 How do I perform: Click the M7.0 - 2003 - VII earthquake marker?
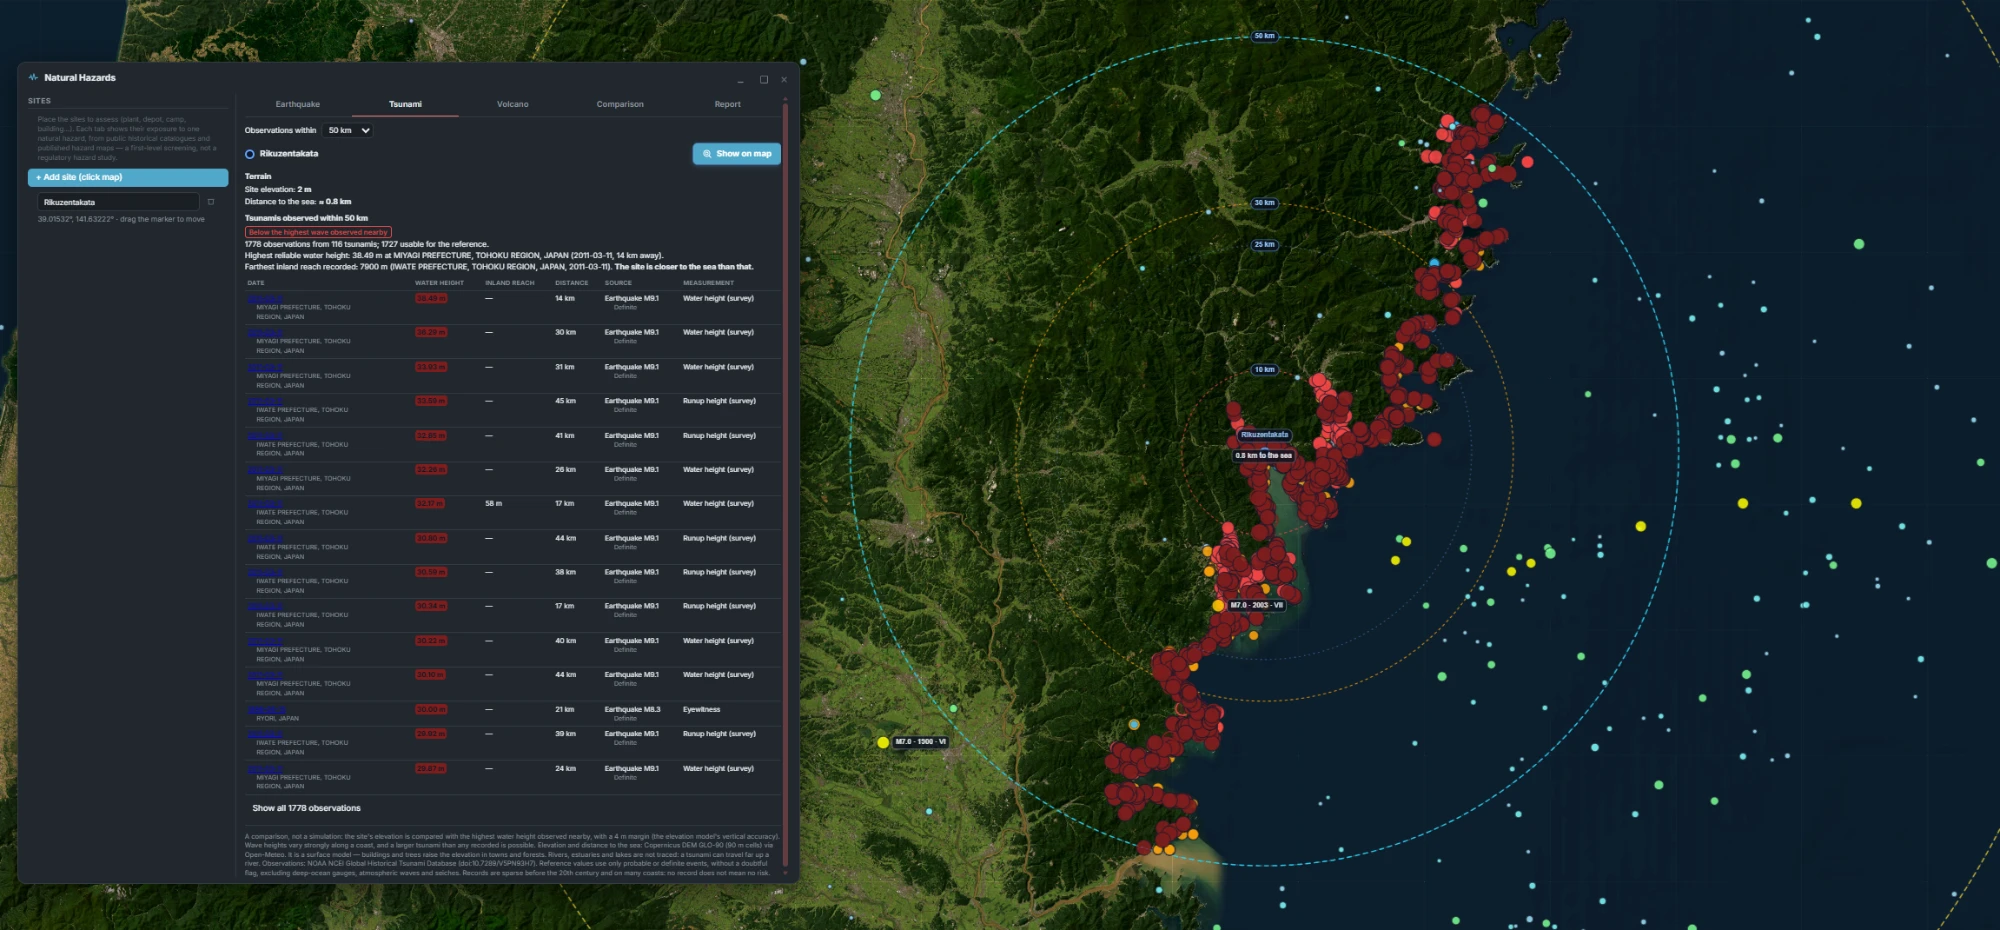(1218, 605)
